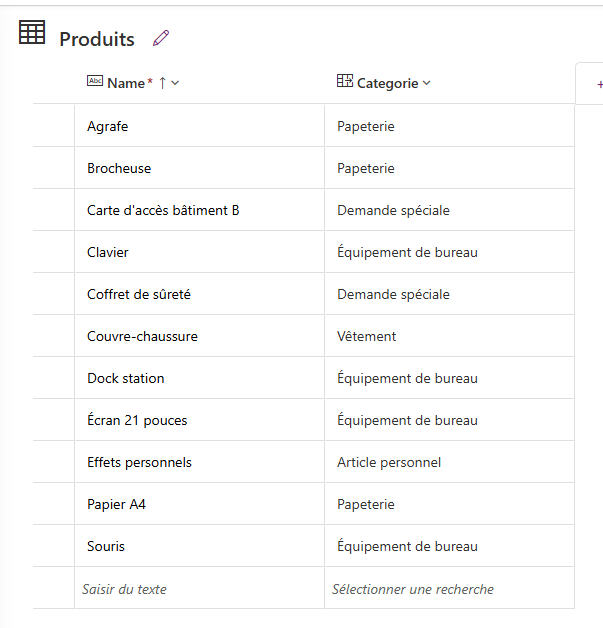
Task: Select the Agrafe name cell
Action: click(199, 126)
